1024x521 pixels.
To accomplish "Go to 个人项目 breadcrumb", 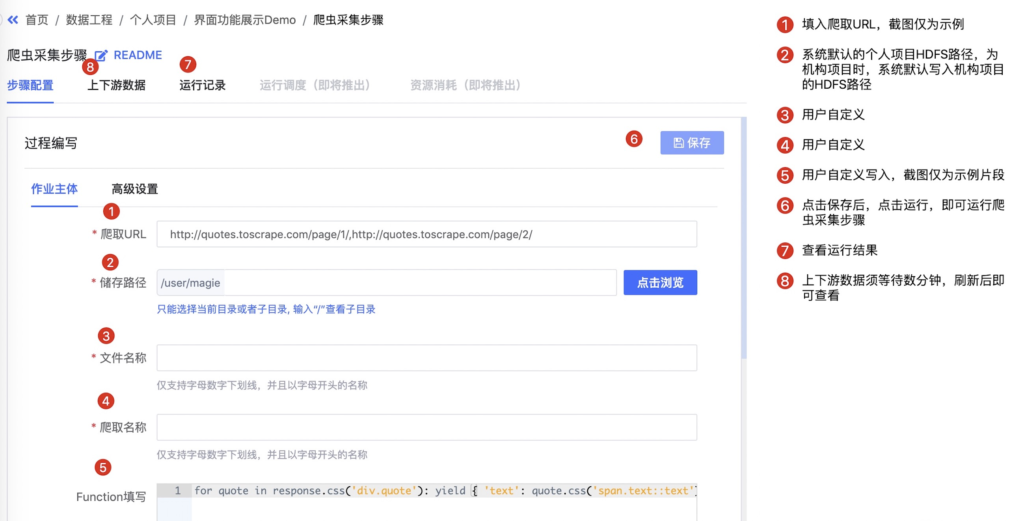I will click(153, 20).
